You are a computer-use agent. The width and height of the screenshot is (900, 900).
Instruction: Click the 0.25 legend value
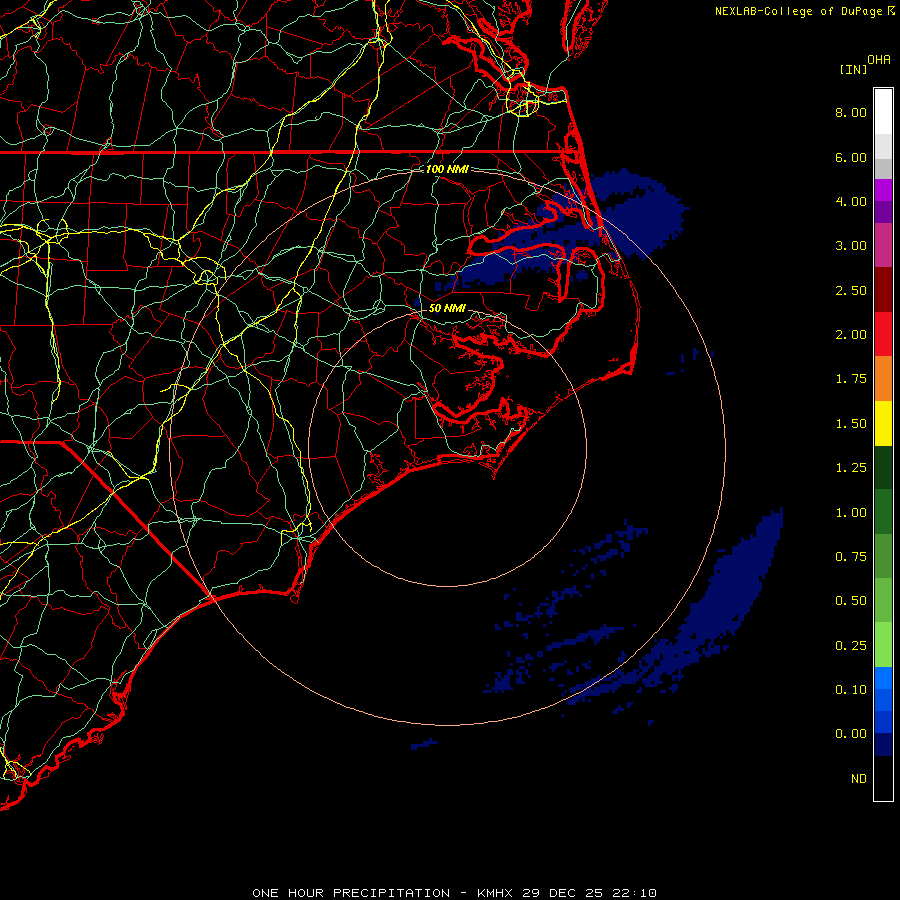click(x=851, y=646)
